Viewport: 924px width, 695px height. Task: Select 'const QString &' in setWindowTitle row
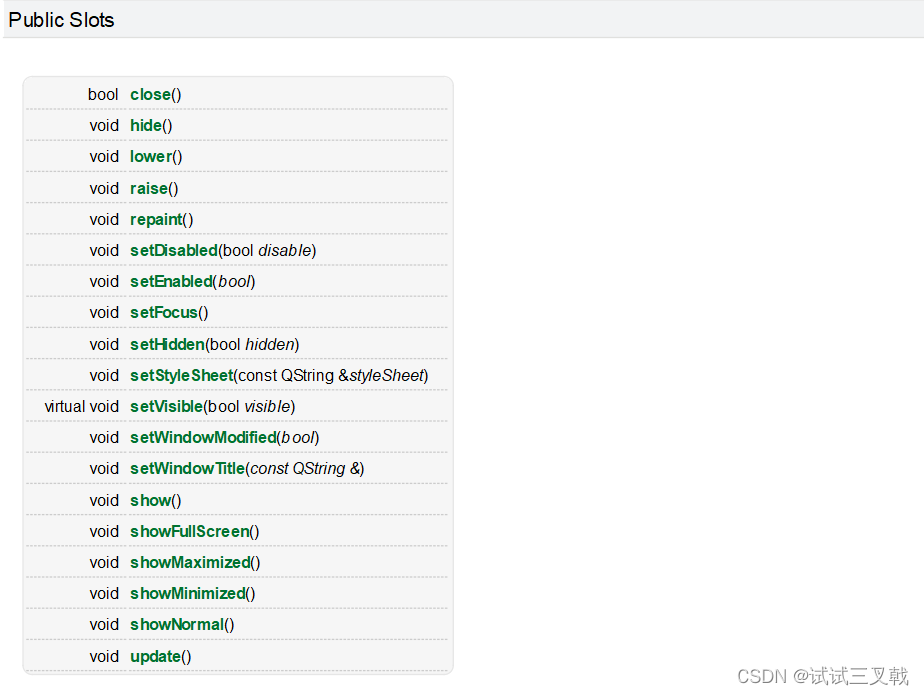click(305, 469)
